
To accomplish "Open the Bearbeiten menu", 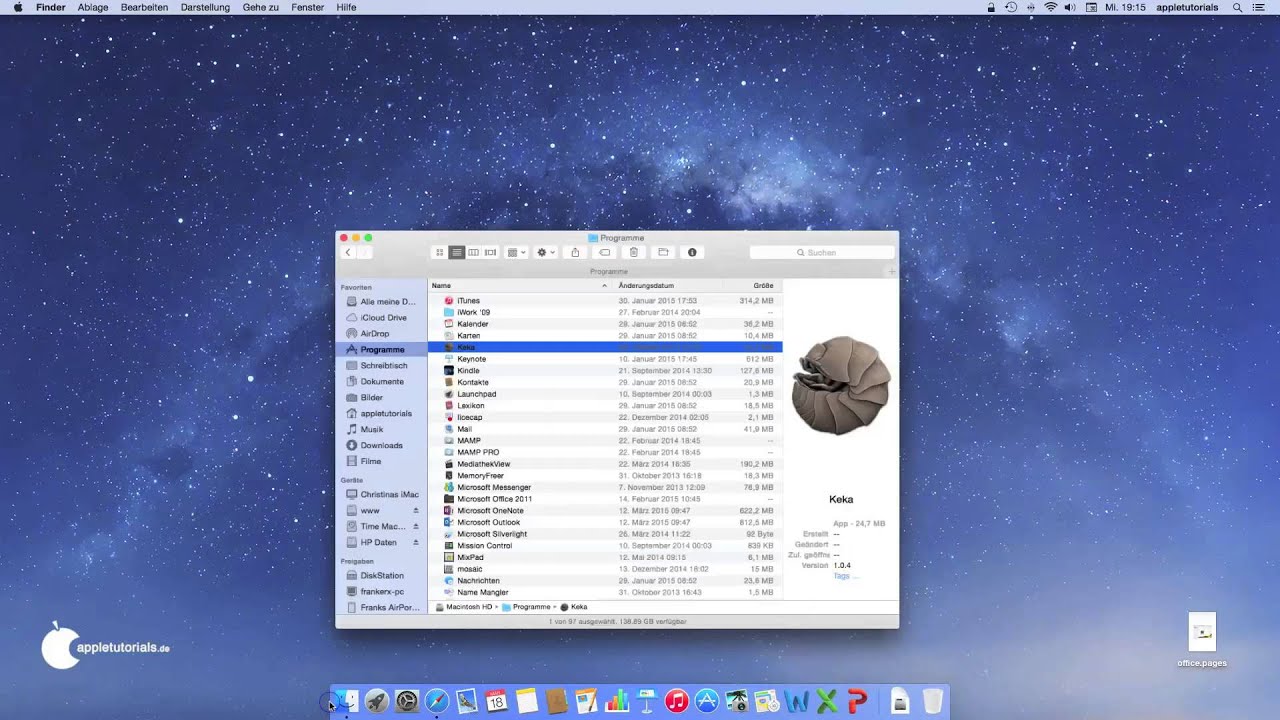I will (144, 7).
